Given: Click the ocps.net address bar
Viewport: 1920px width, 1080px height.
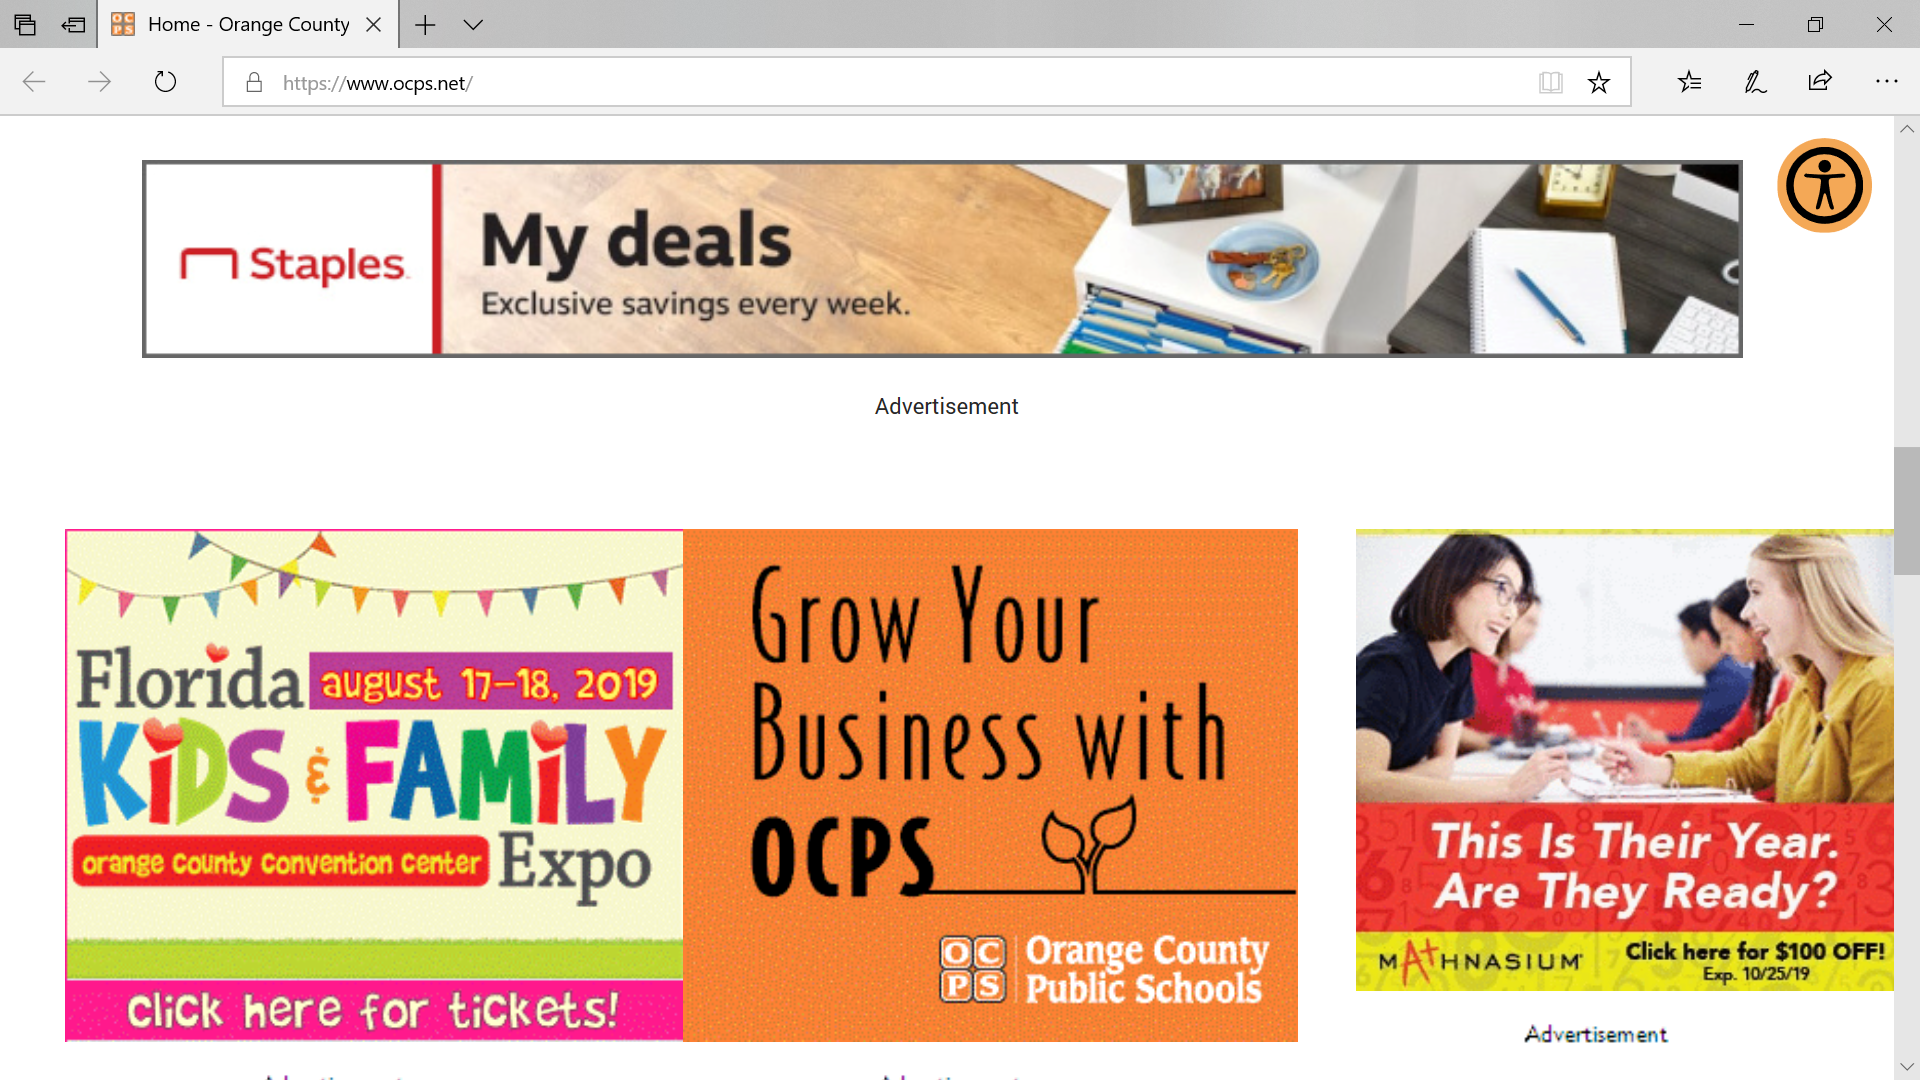Looking at the screenshot, I should (x=900, y=83).
